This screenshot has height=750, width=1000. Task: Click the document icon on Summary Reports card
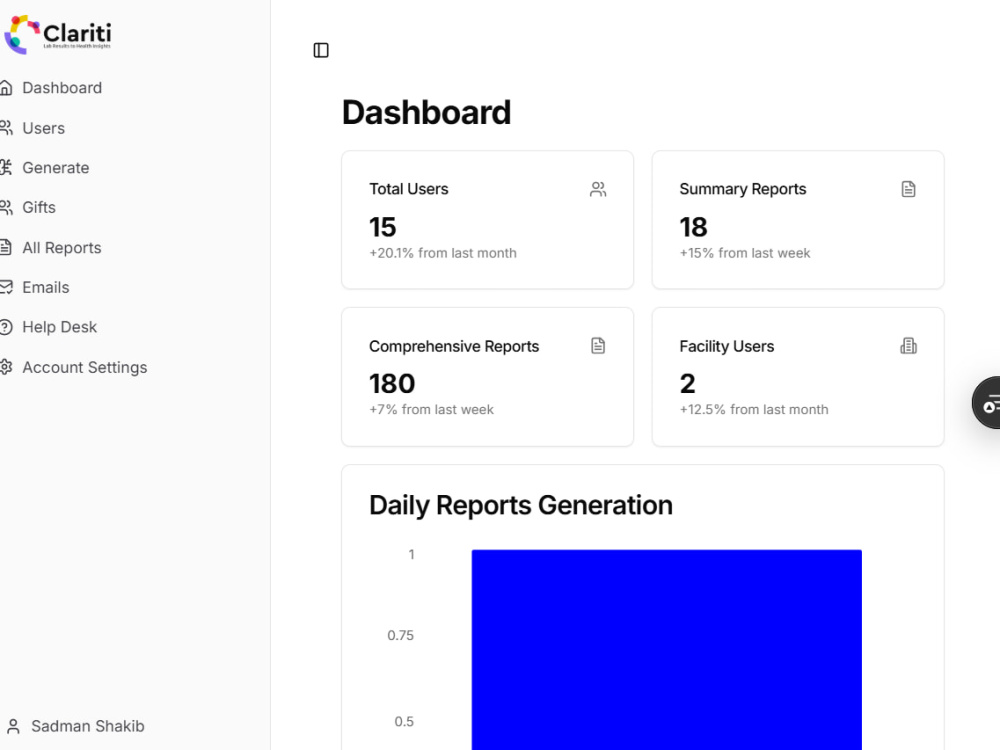click(908, 188)
